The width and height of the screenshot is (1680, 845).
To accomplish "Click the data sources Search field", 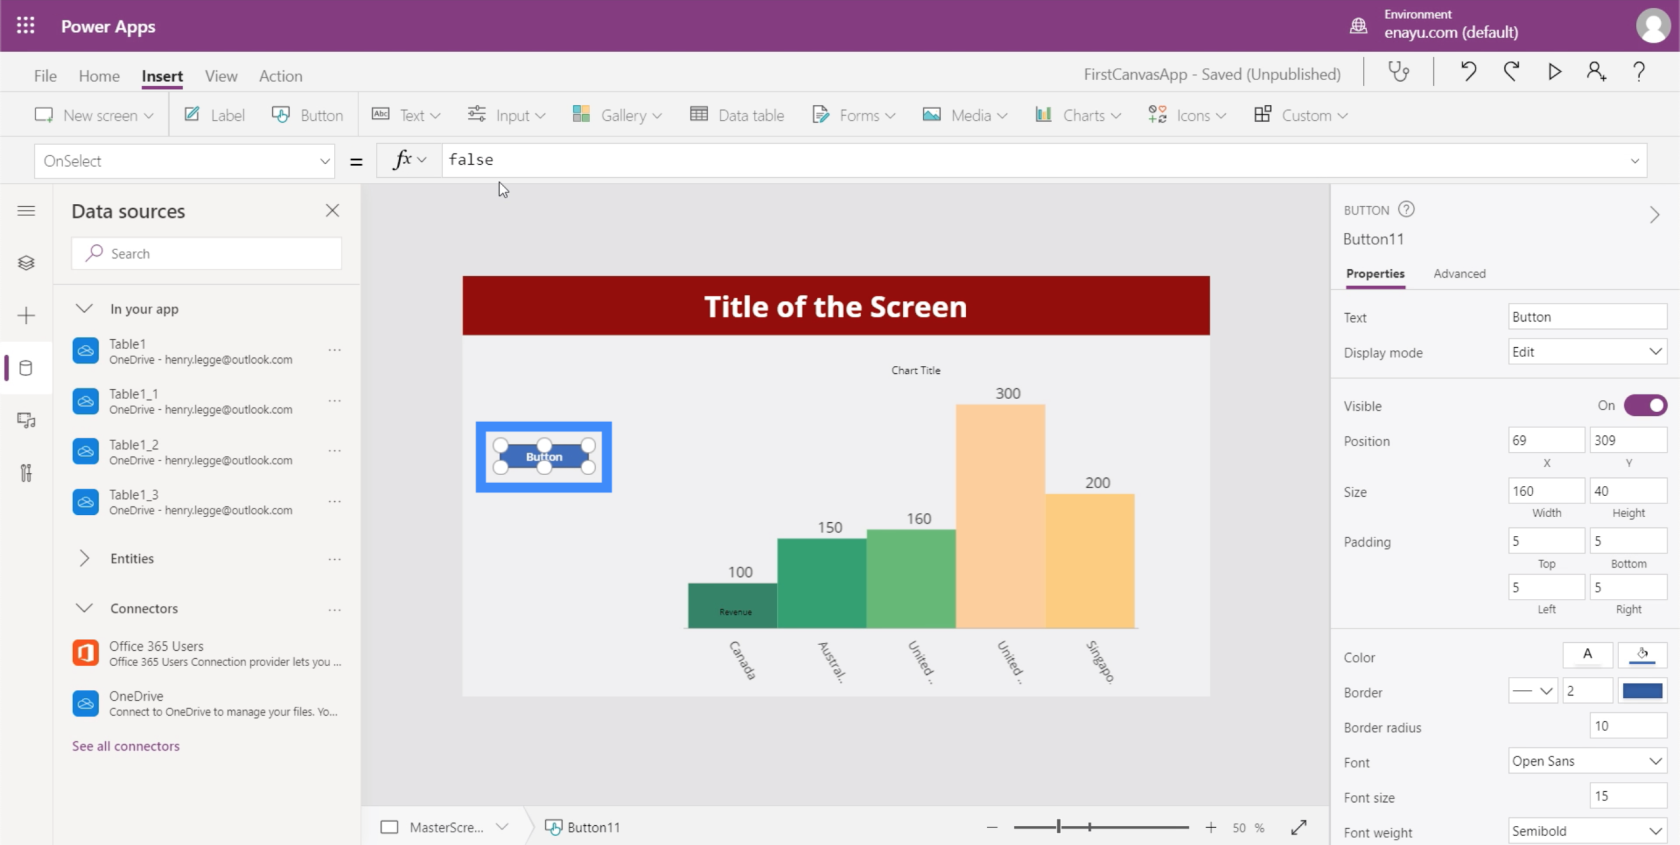I will click(x=207, y=253).
